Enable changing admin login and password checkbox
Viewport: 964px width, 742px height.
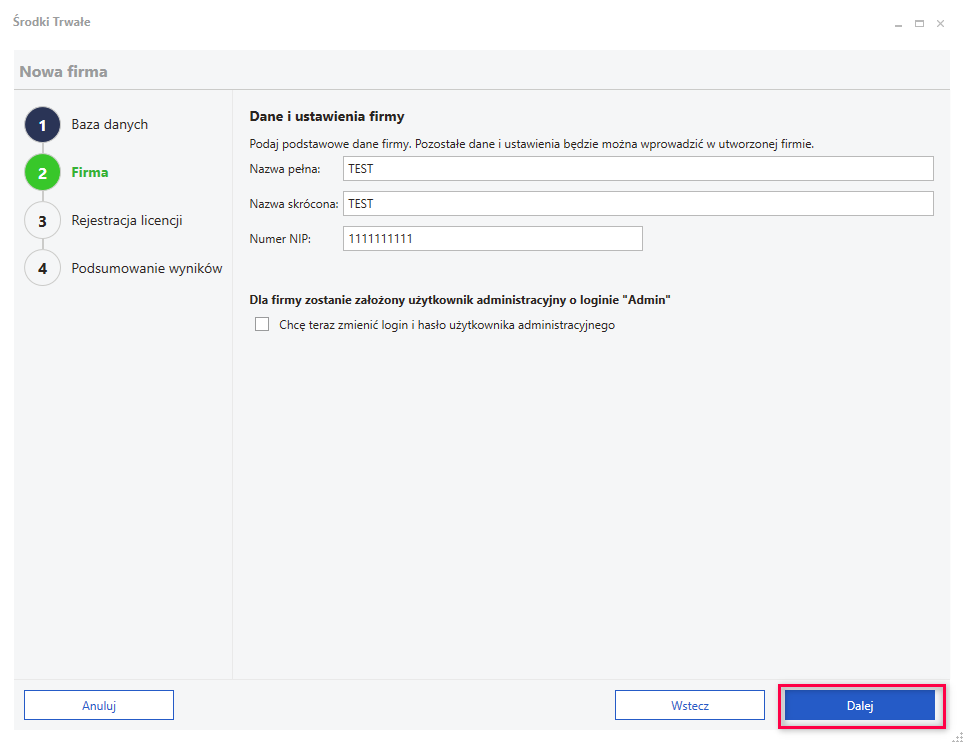coord(262,324)
